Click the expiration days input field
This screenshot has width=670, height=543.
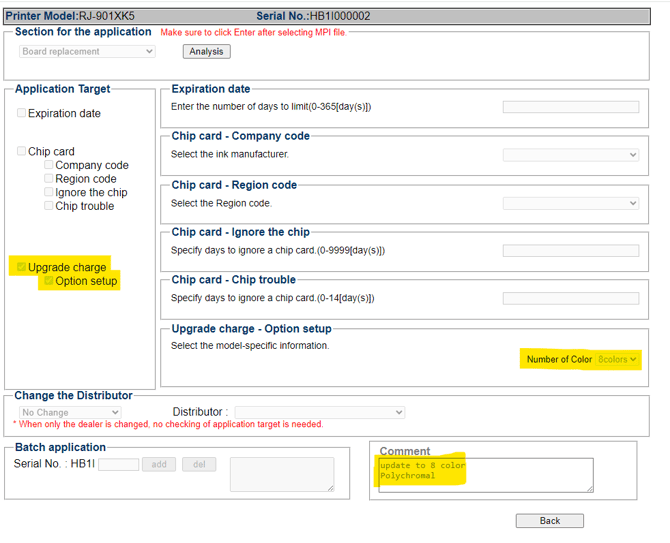pyautogui.click(x=570, y=107)
